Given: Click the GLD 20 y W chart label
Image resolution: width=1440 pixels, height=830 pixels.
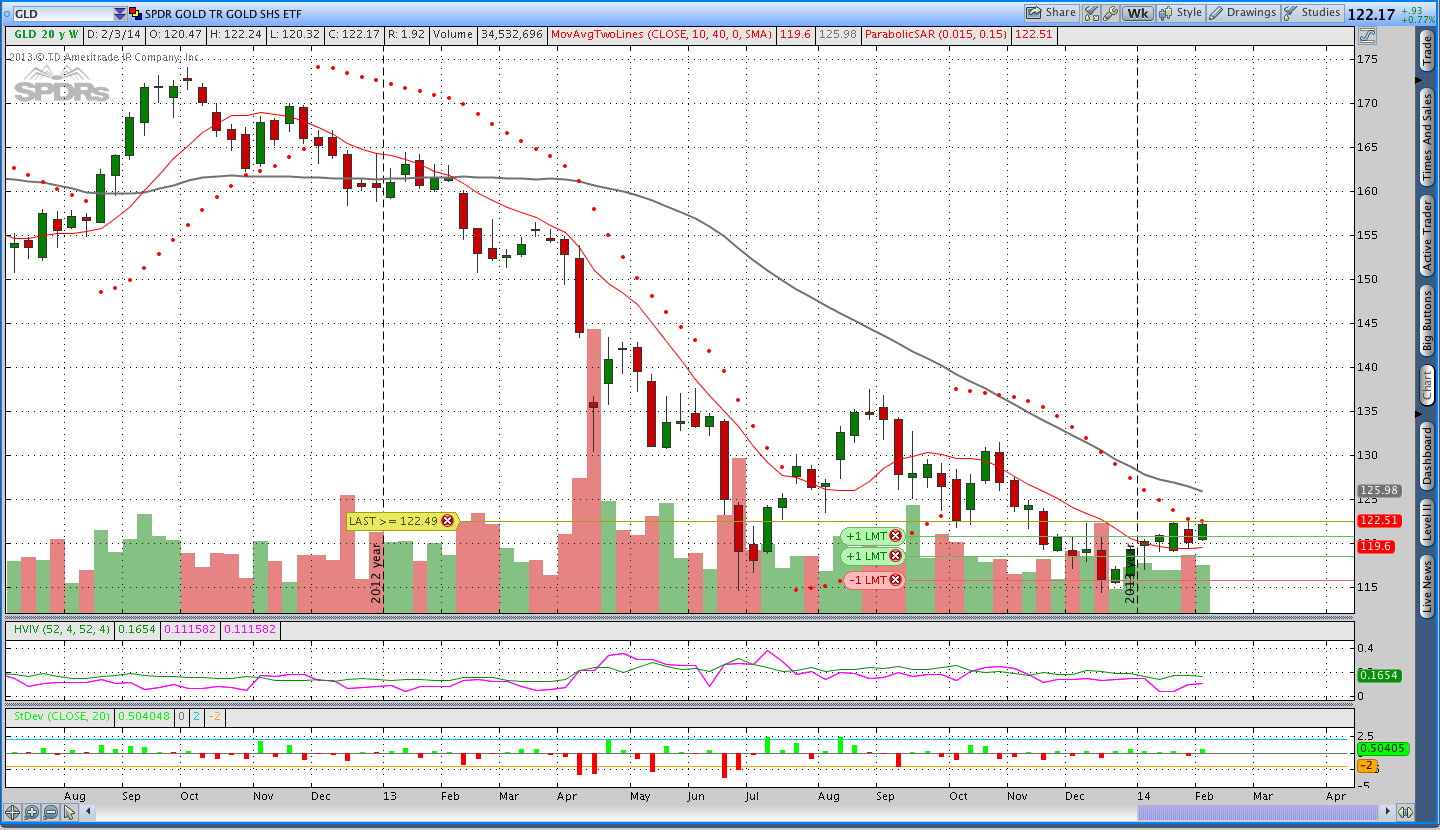Looking at the screenshot, I should pyautogui.click(x=46, y=34).
